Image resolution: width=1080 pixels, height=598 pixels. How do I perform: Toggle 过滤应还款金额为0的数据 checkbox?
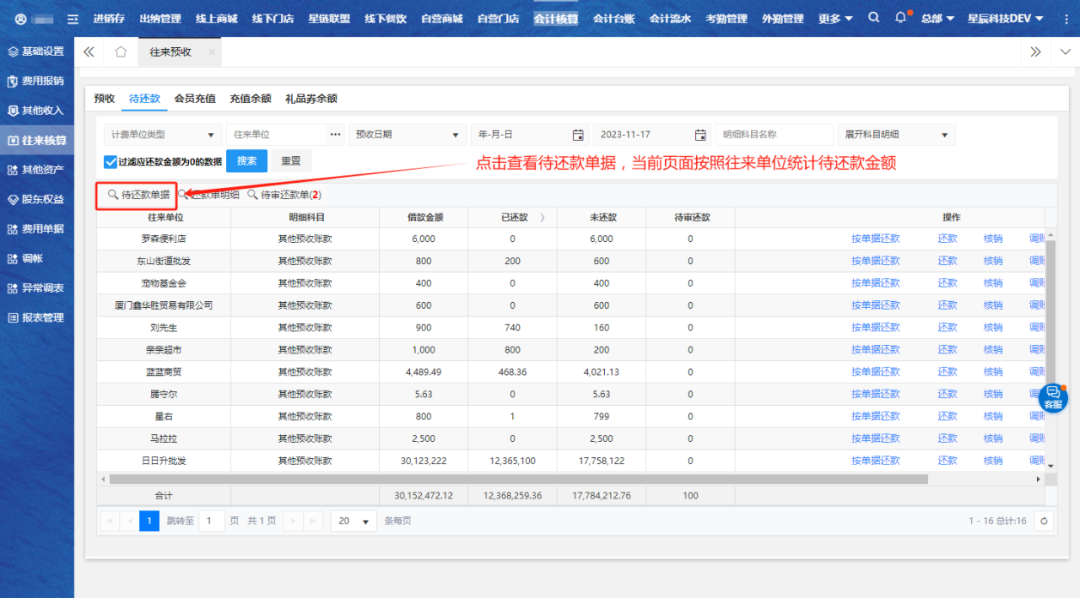[110, 161]
